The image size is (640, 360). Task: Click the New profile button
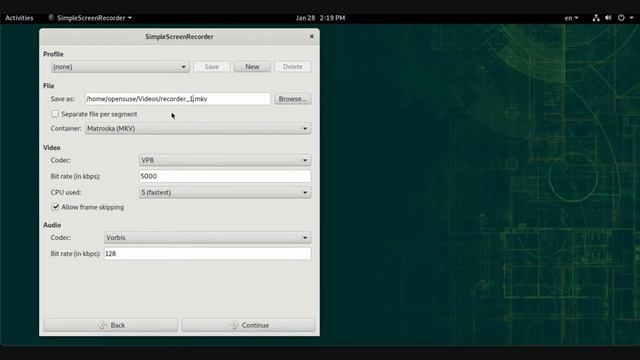click(252, 67)
